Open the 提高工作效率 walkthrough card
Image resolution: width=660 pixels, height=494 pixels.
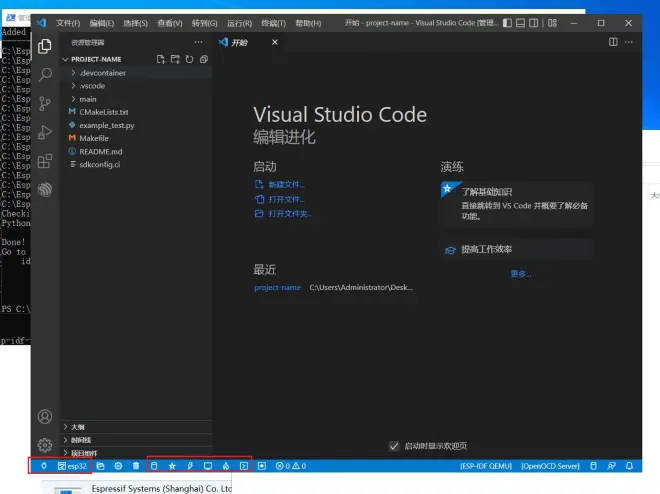(516, 250)
